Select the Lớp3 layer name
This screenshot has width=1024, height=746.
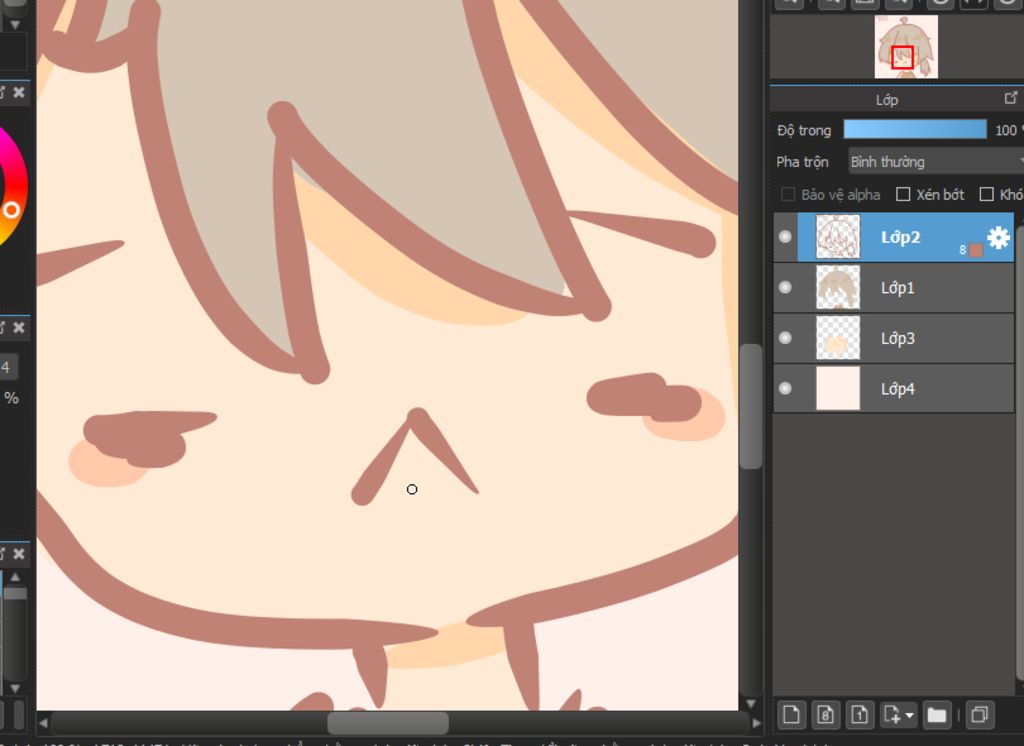point(897,338)
